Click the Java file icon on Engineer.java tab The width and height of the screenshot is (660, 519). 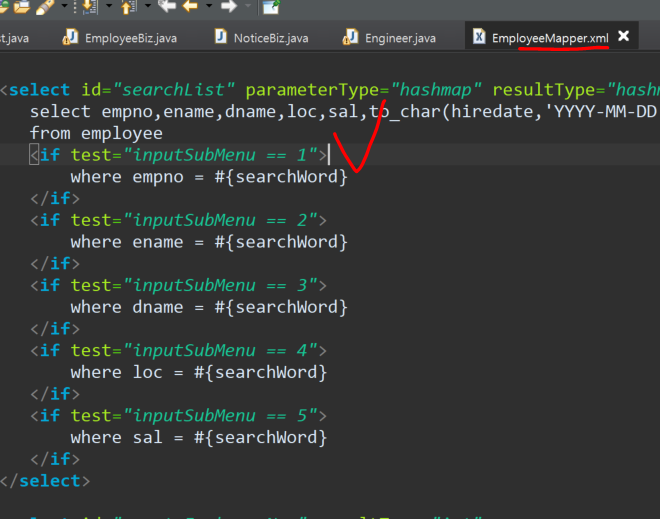pos(350,37)
